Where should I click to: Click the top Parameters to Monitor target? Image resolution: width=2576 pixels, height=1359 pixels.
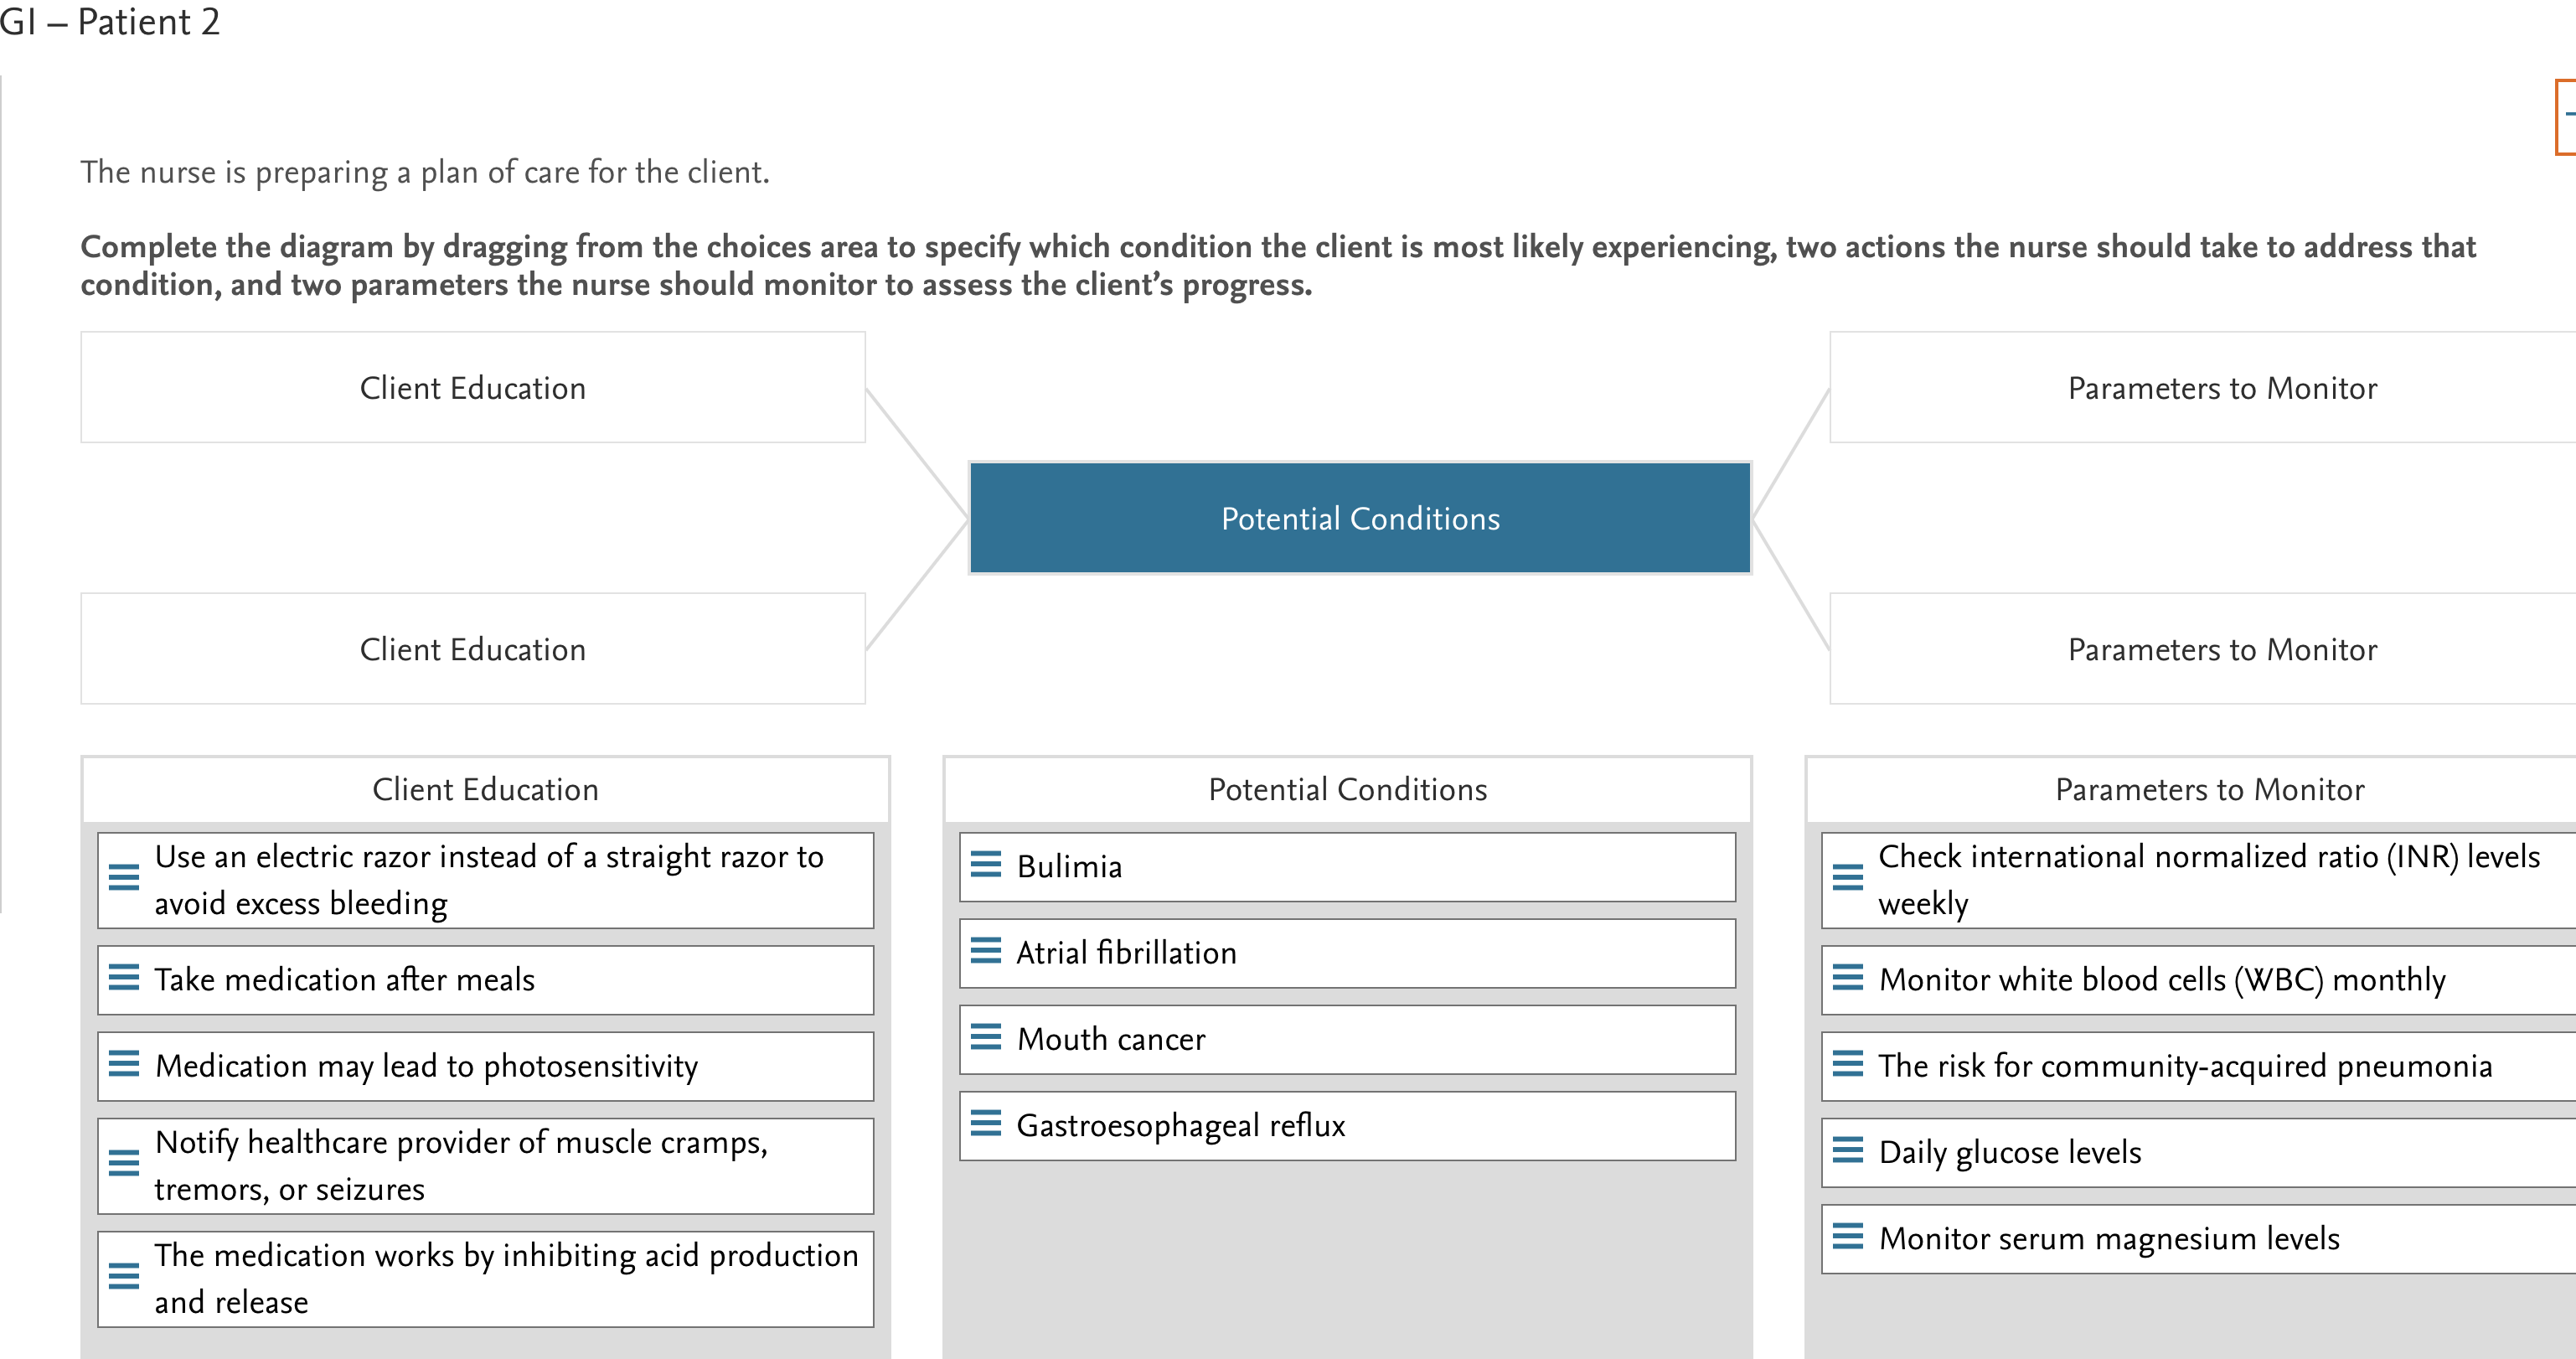(2203, 387)
